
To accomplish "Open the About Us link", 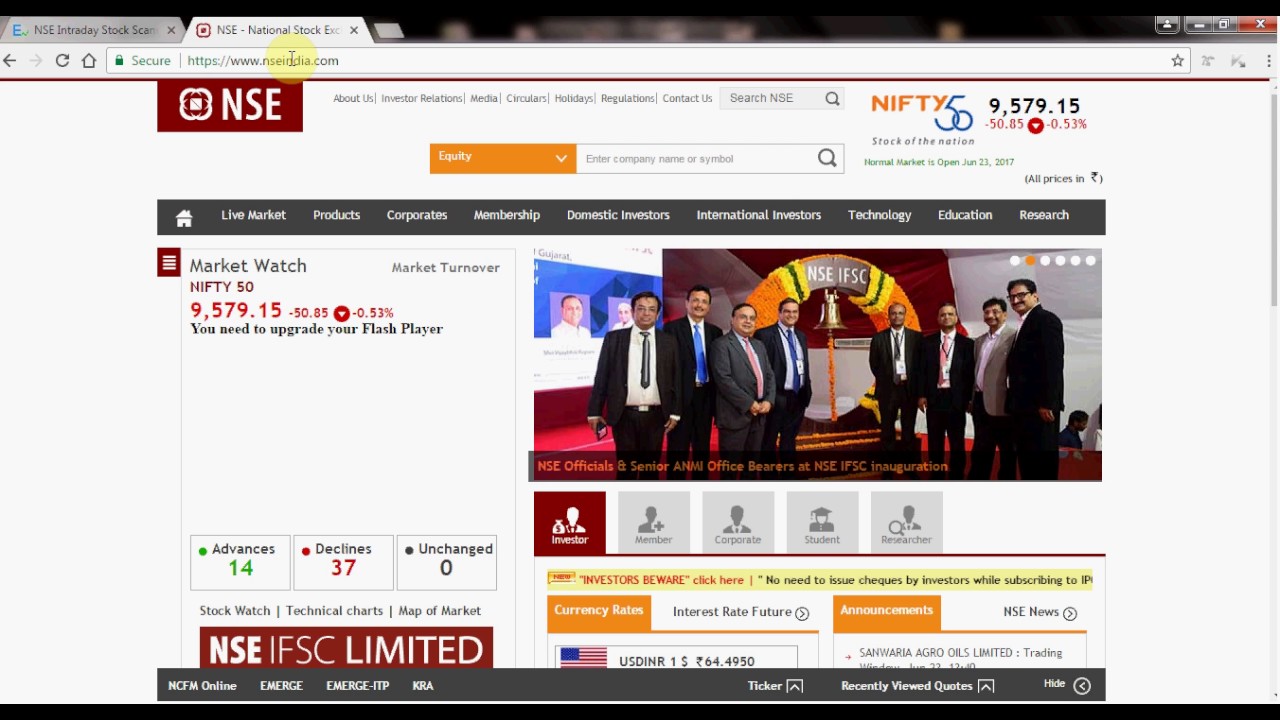I will point(353,98).
